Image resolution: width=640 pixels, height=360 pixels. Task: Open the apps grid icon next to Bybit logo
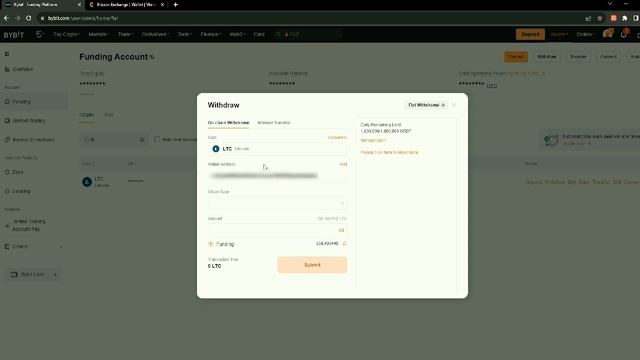[x=39, y=34]
